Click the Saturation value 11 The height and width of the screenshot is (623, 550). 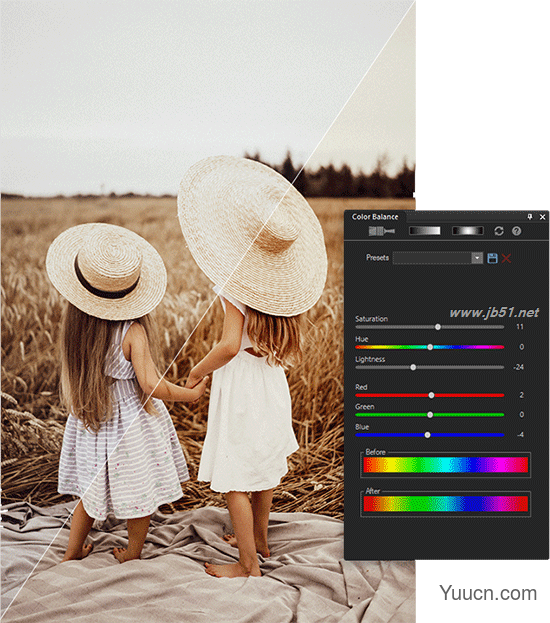tap(520, 327)
